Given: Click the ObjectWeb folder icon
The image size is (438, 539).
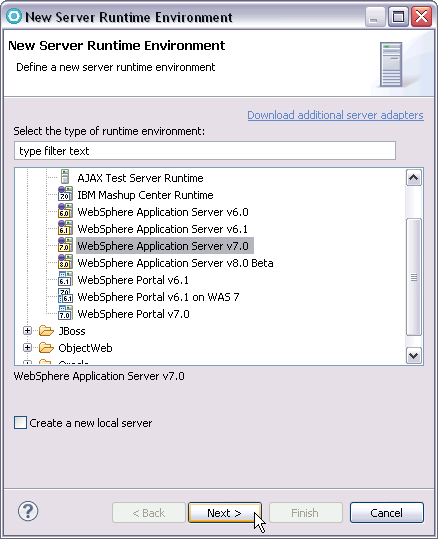Looking at the screenshot, I should tap(46, 348).
